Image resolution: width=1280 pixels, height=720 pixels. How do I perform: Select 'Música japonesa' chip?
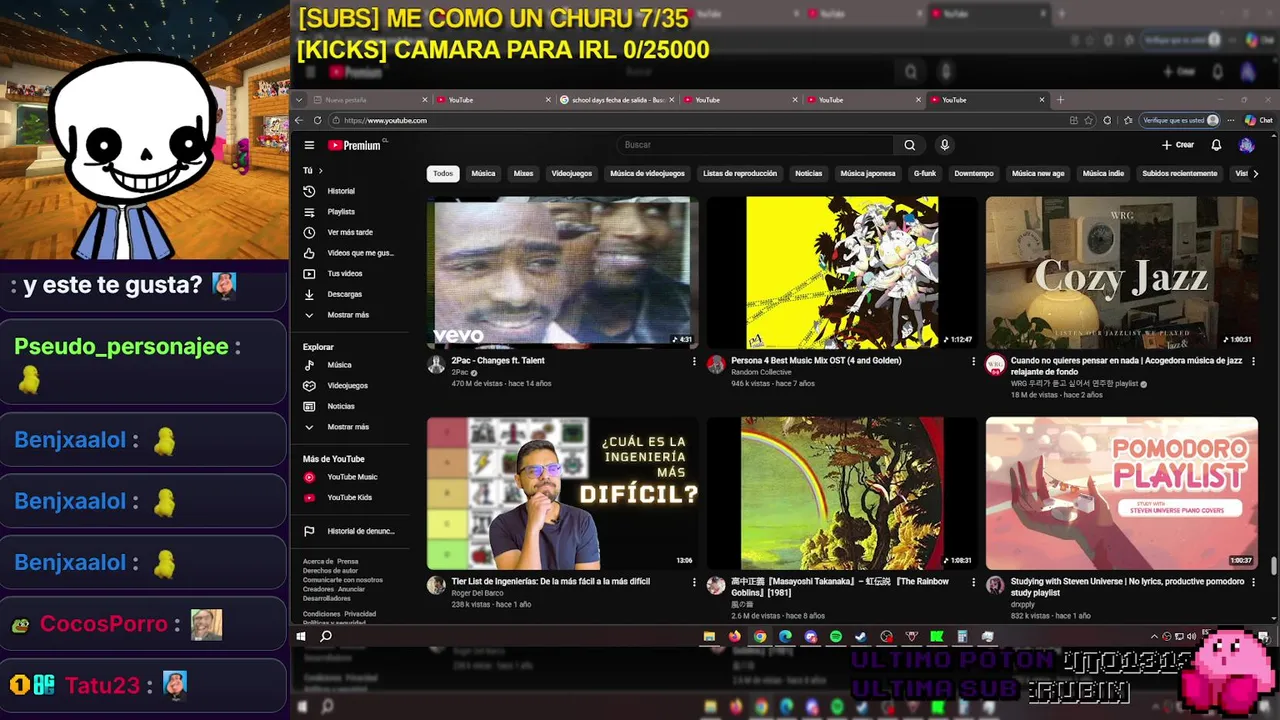click(x=867, y=173)
